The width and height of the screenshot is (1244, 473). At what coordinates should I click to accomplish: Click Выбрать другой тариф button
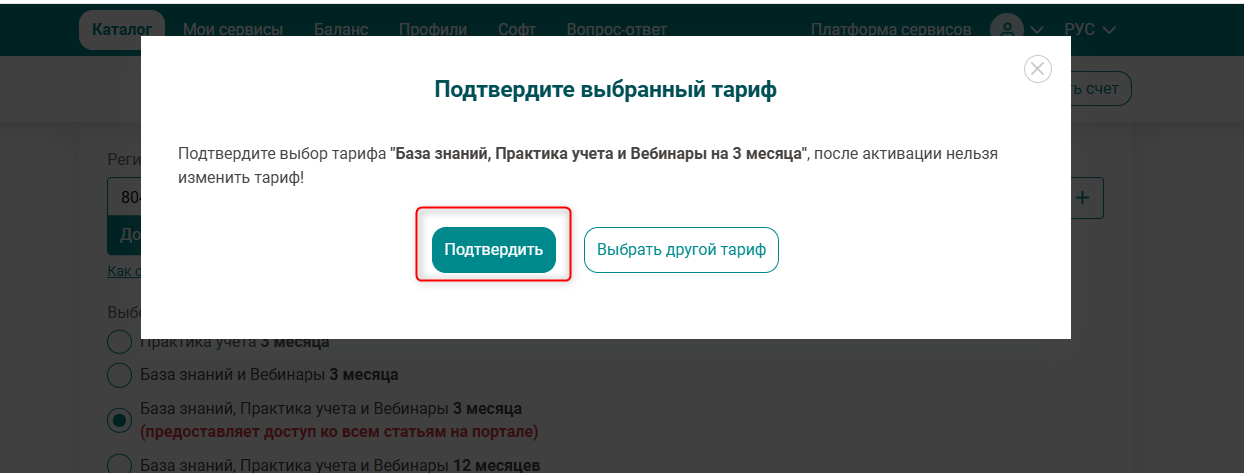pos(681,250)
